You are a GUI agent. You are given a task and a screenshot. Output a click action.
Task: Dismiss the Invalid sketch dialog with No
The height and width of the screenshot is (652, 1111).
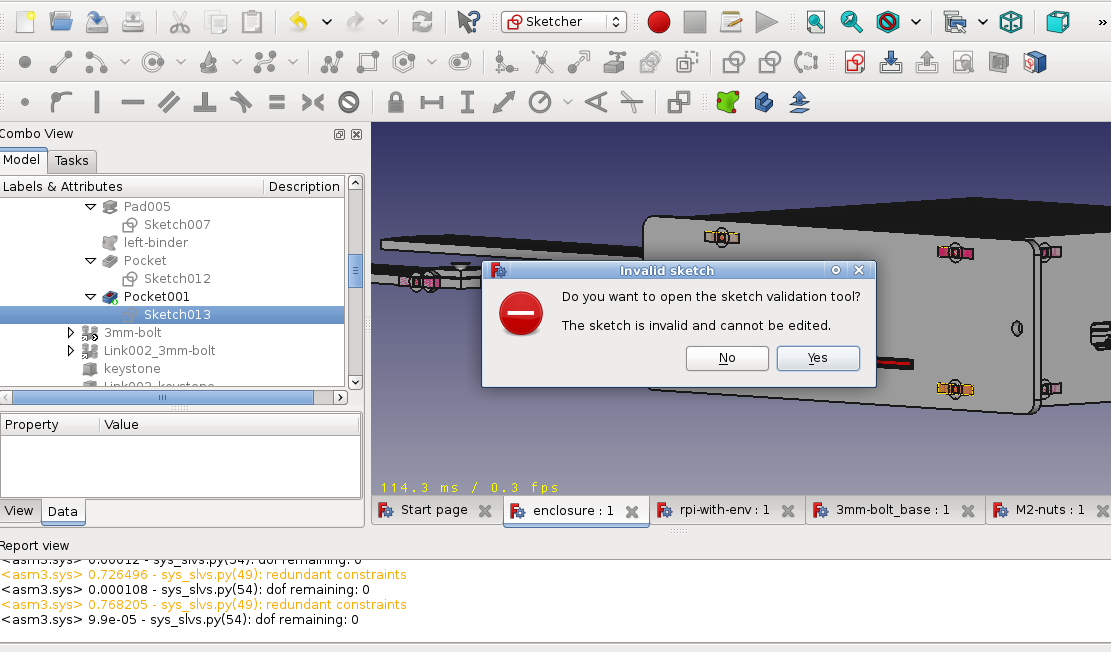[727, 358]
